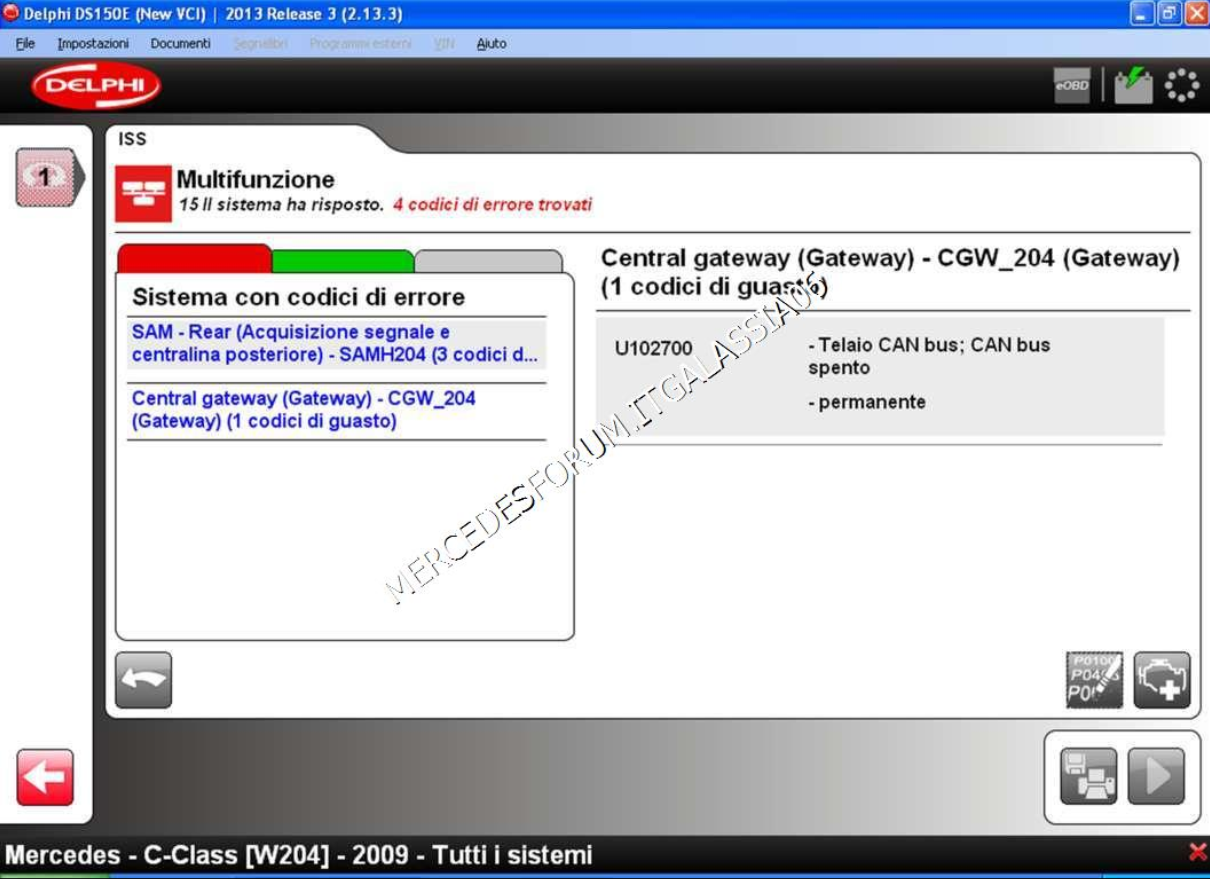Image resolution: width=1210 pixels, height=879 pixels.
Task: Select fault code U102700 row
Action: tap(879, 374)
